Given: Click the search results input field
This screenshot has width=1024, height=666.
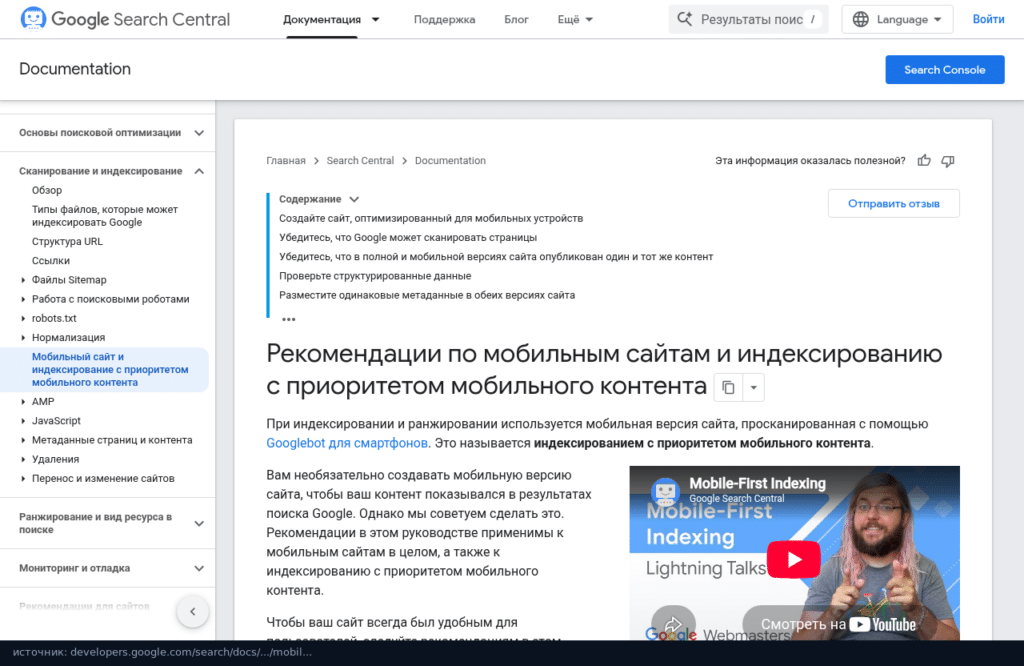Looking at the screenshot, I should pyautogui.click(x=748, y=19).
